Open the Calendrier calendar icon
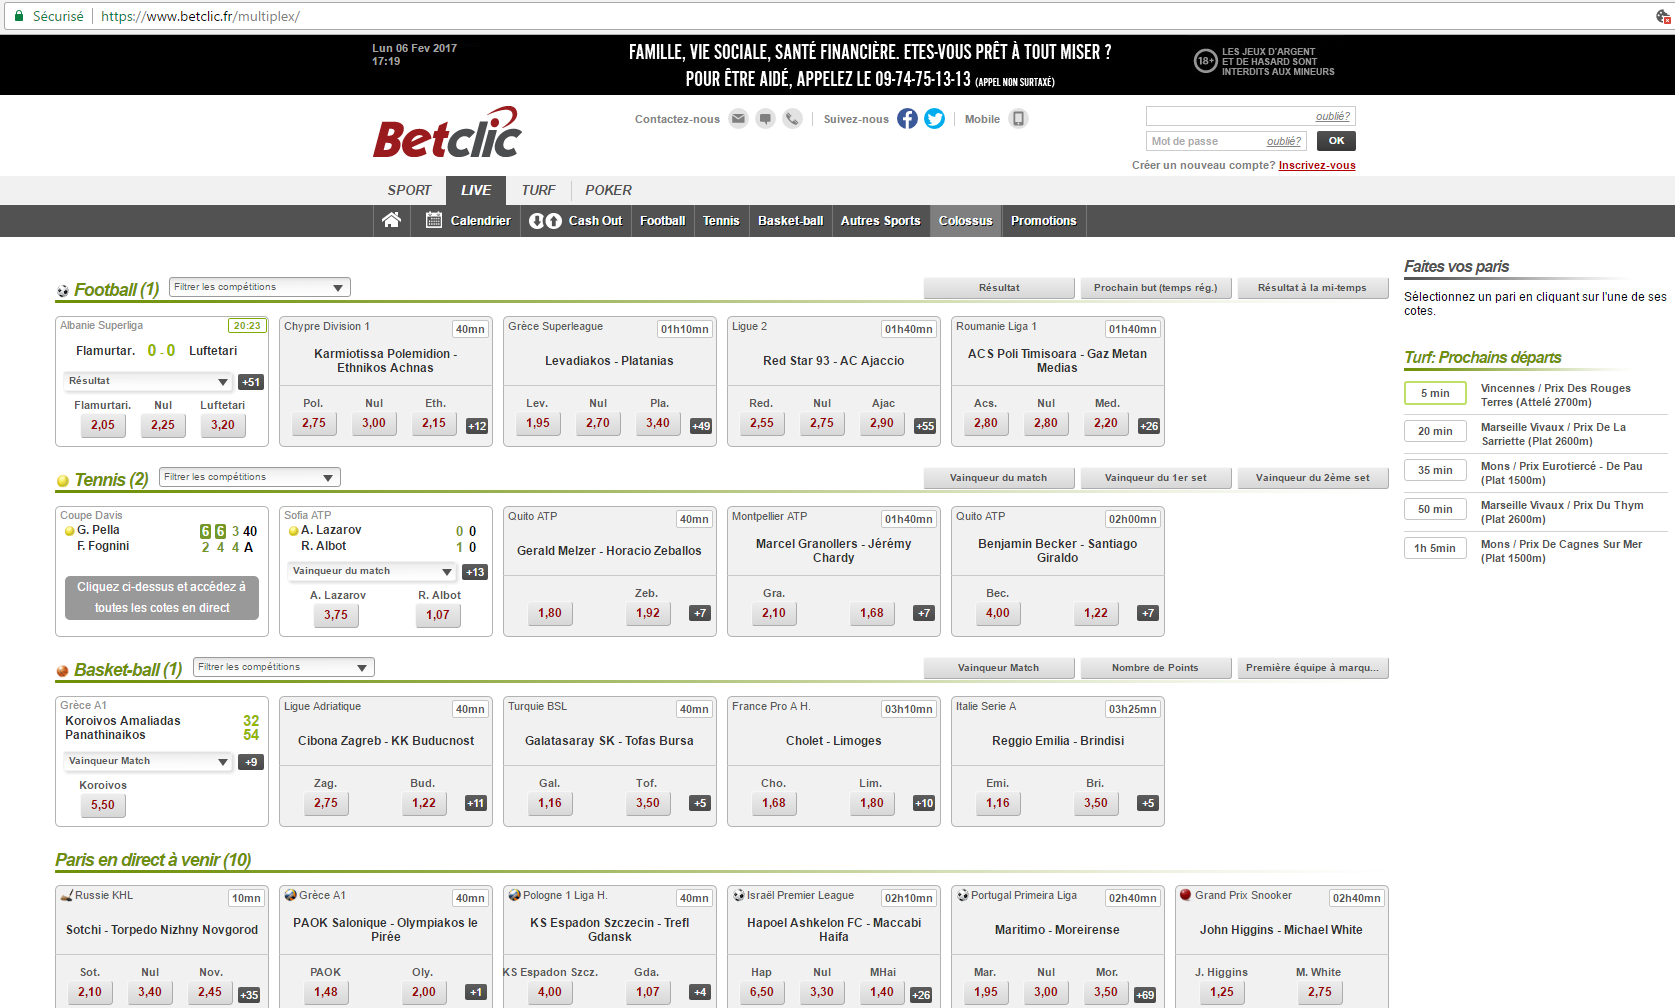The height and width of the screenshot is (1008, 1675). point(434,220)
